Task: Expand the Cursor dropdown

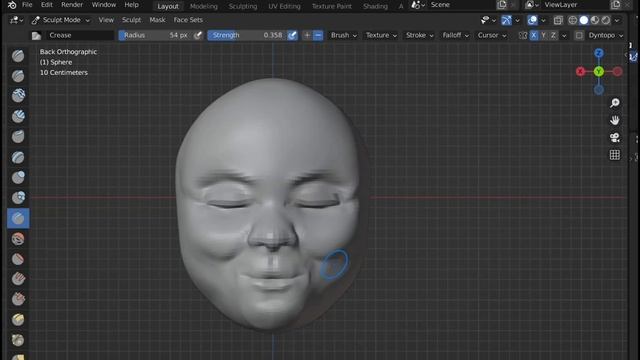Action: pos(492,36)
